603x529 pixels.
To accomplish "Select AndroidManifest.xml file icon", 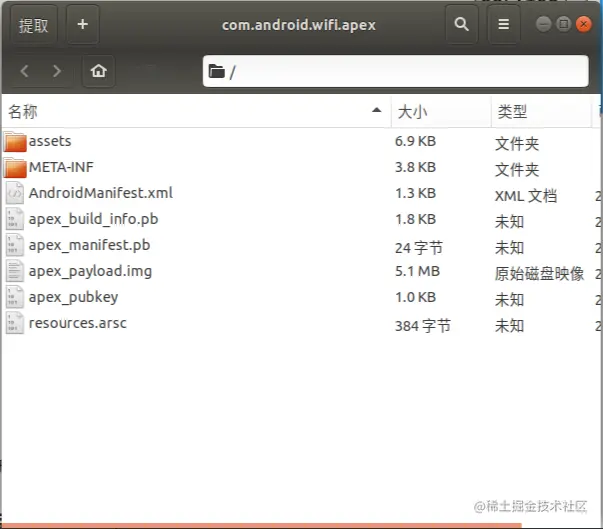I will click(15, 193).
